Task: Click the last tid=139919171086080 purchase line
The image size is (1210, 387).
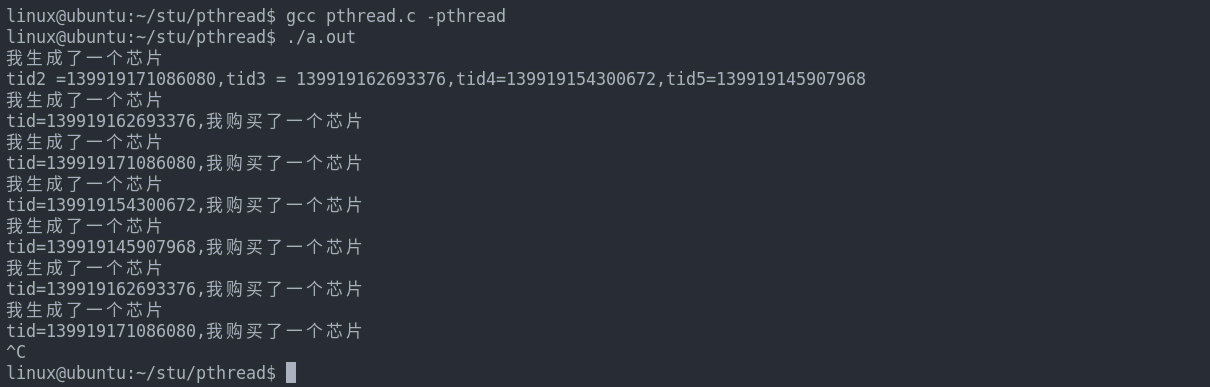Action: [x=184, y=331]
